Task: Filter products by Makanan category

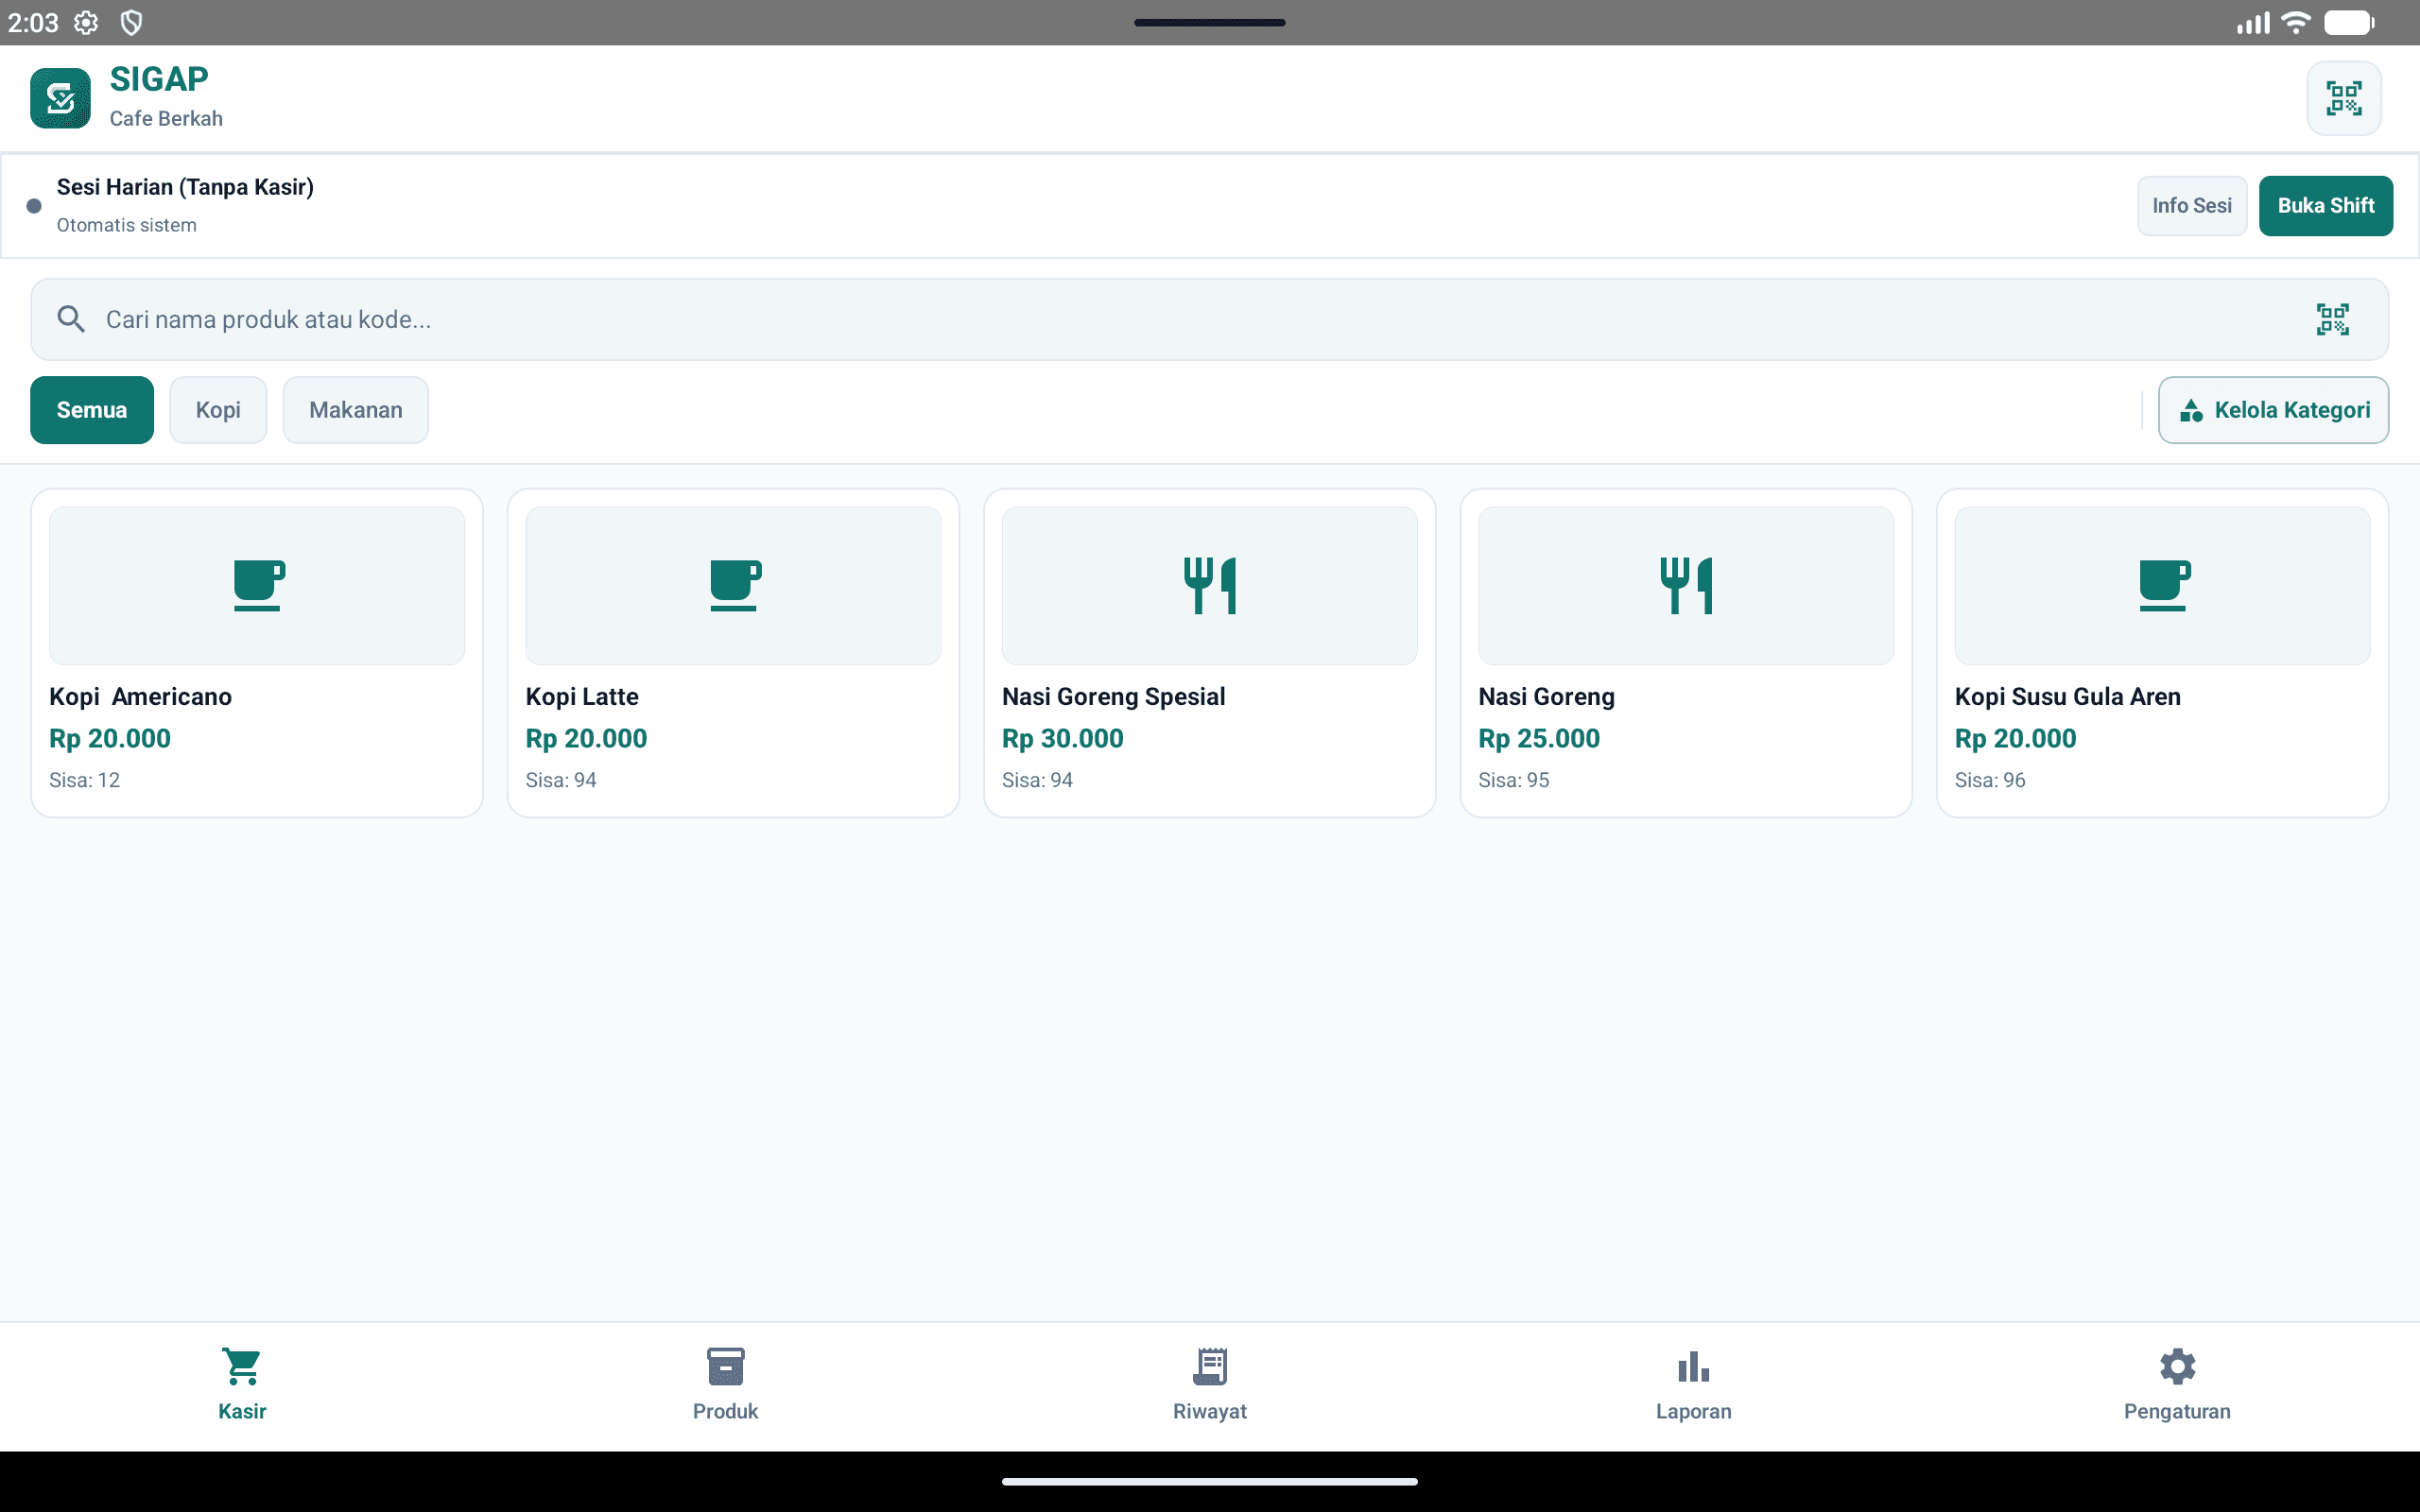Action: 356,410
